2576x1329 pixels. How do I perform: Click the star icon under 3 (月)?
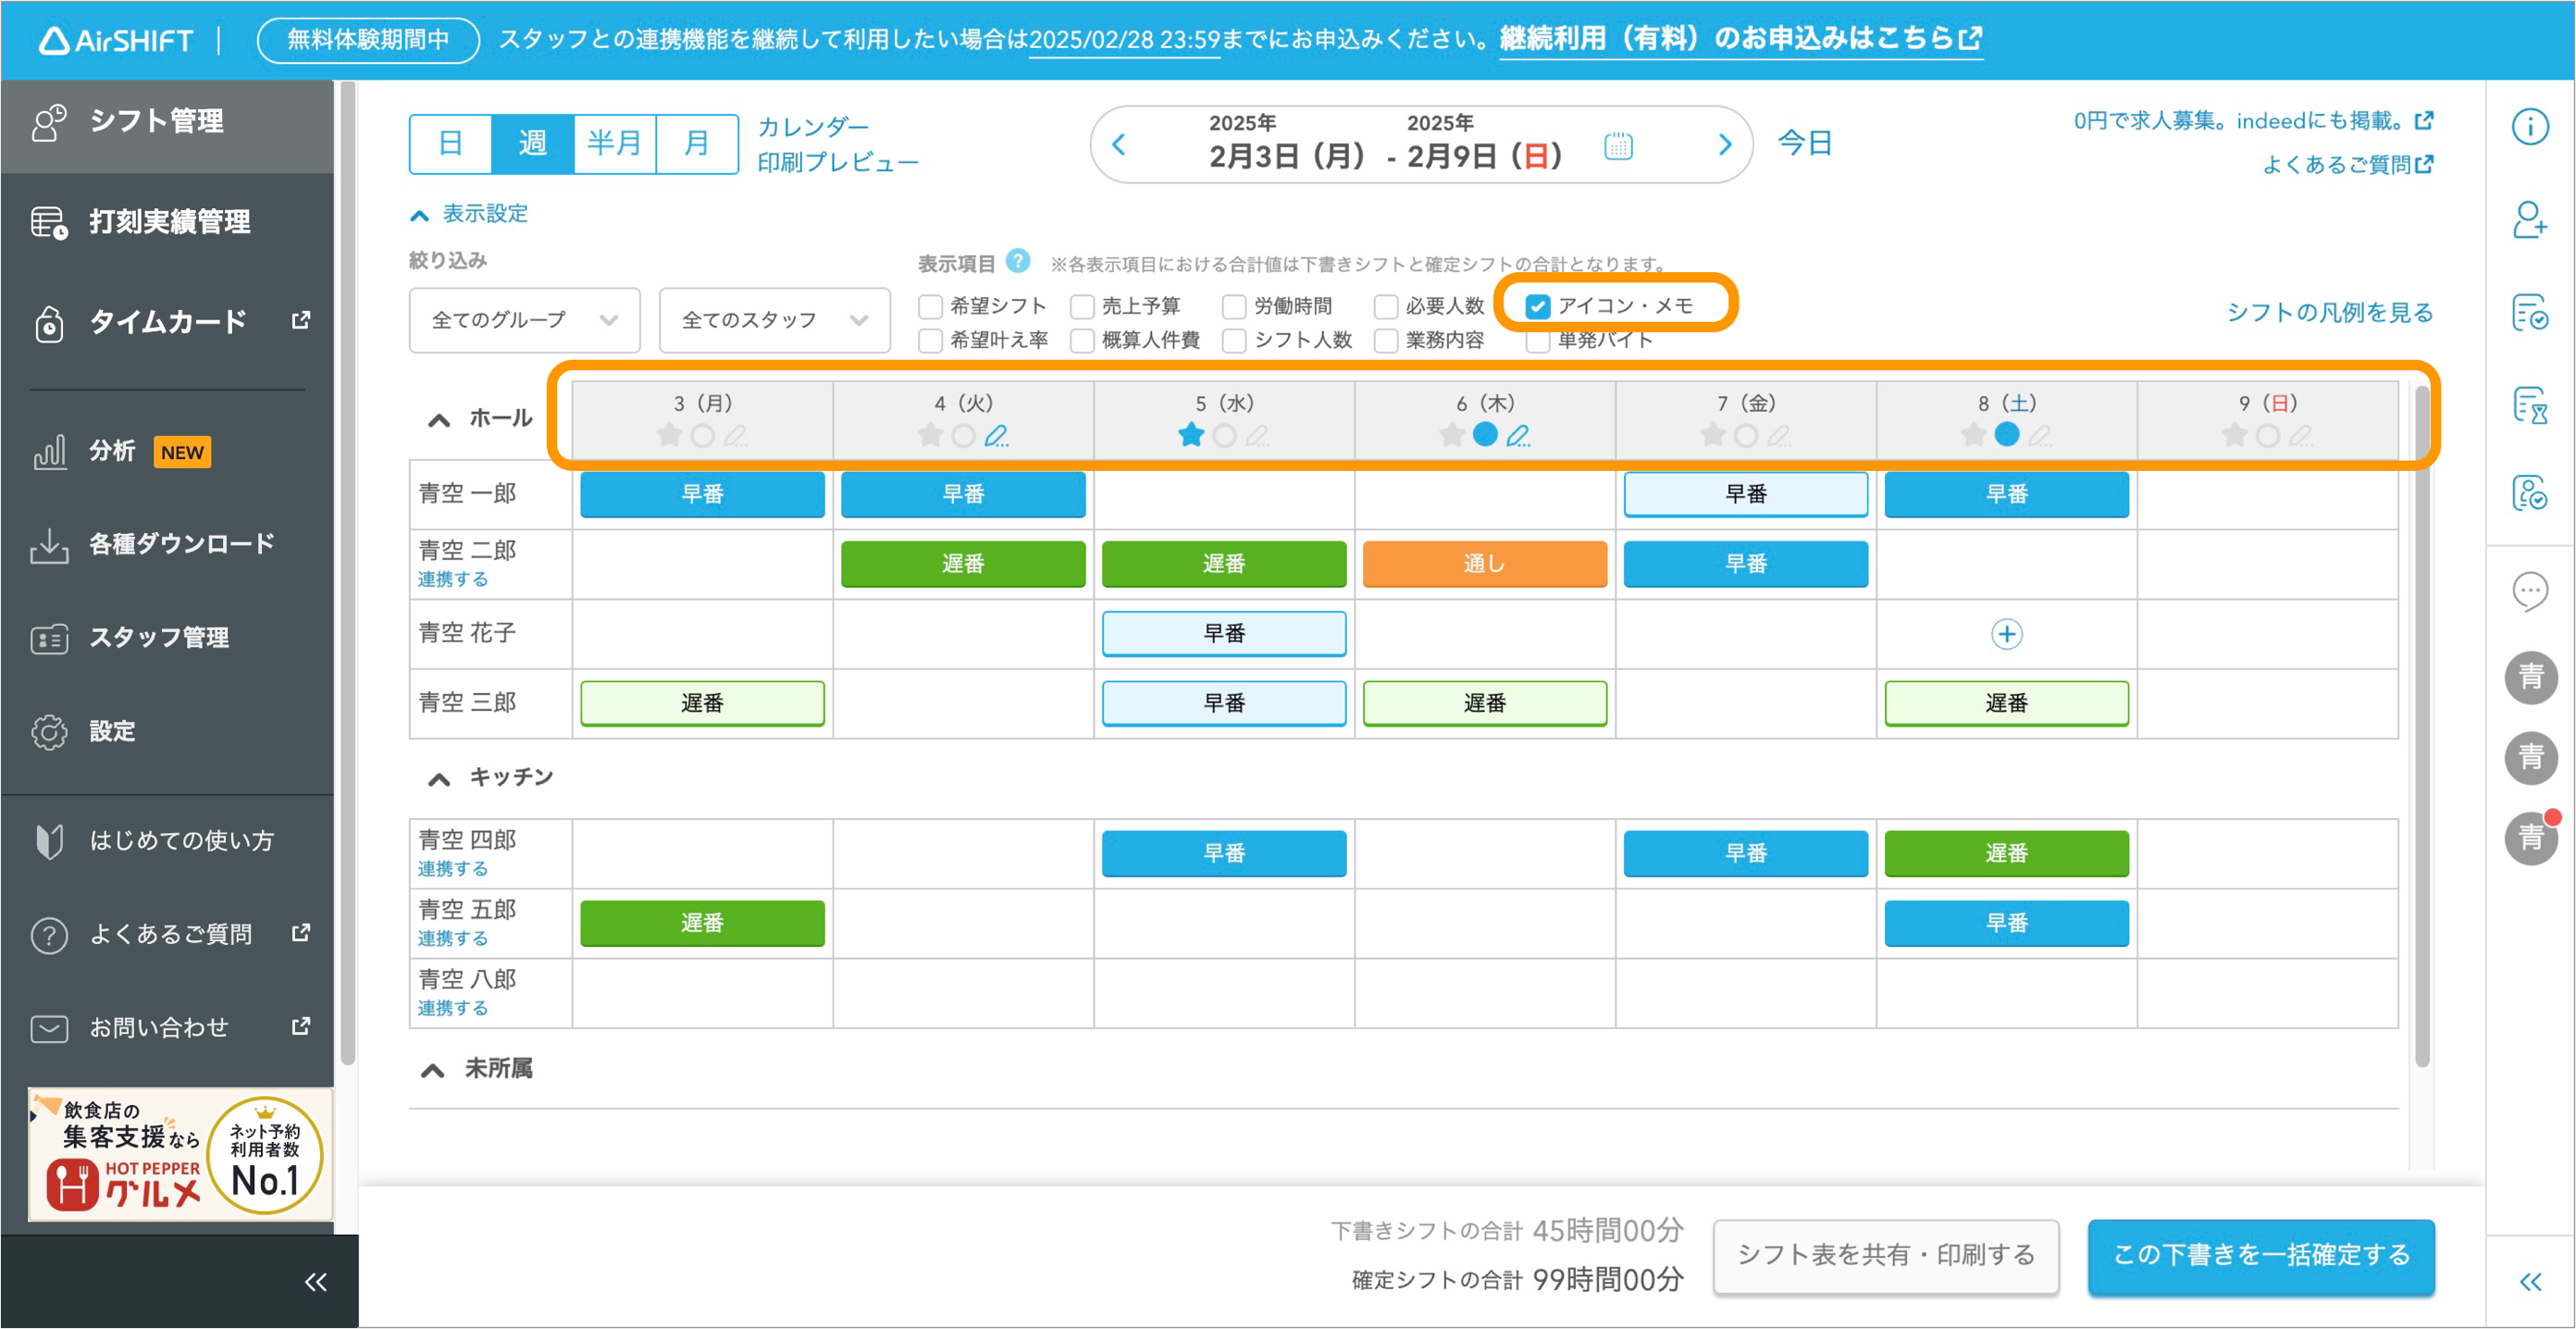(x=669, y=436)
